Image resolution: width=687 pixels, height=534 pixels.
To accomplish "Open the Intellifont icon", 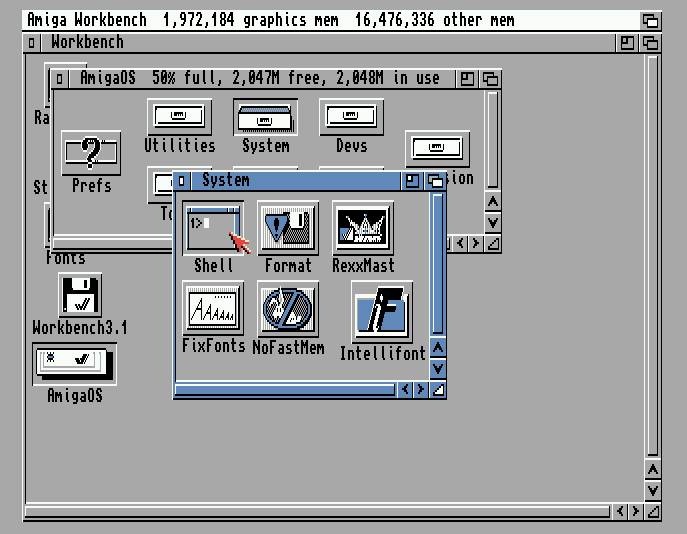I will [x=382, y=311].
